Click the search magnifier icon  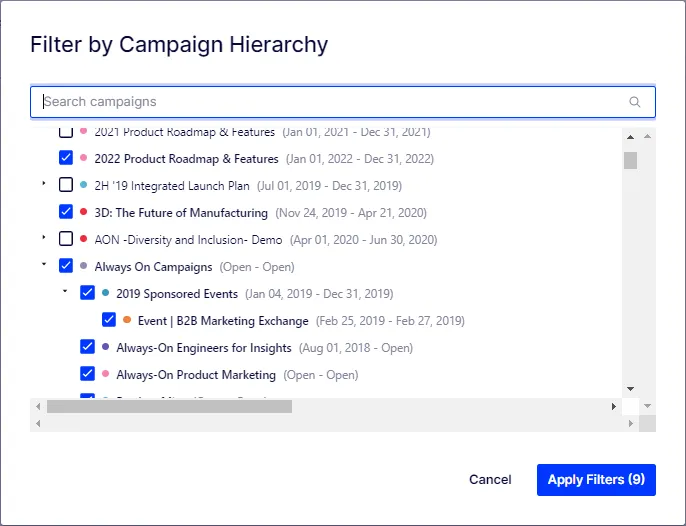[x=634, y=102]
